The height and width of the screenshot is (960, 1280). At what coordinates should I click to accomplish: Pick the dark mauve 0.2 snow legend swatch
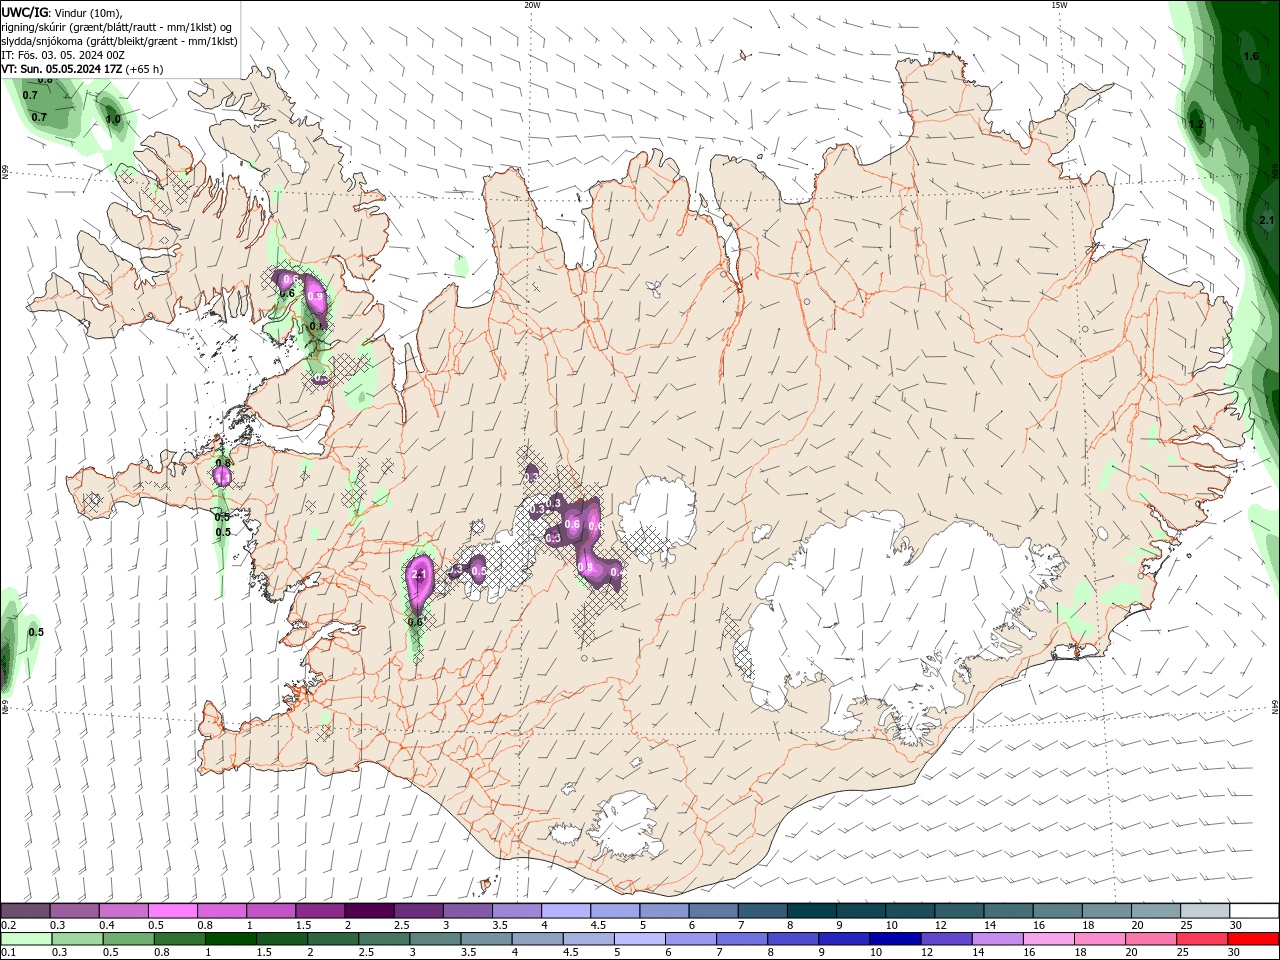click(x=25, y=911)
